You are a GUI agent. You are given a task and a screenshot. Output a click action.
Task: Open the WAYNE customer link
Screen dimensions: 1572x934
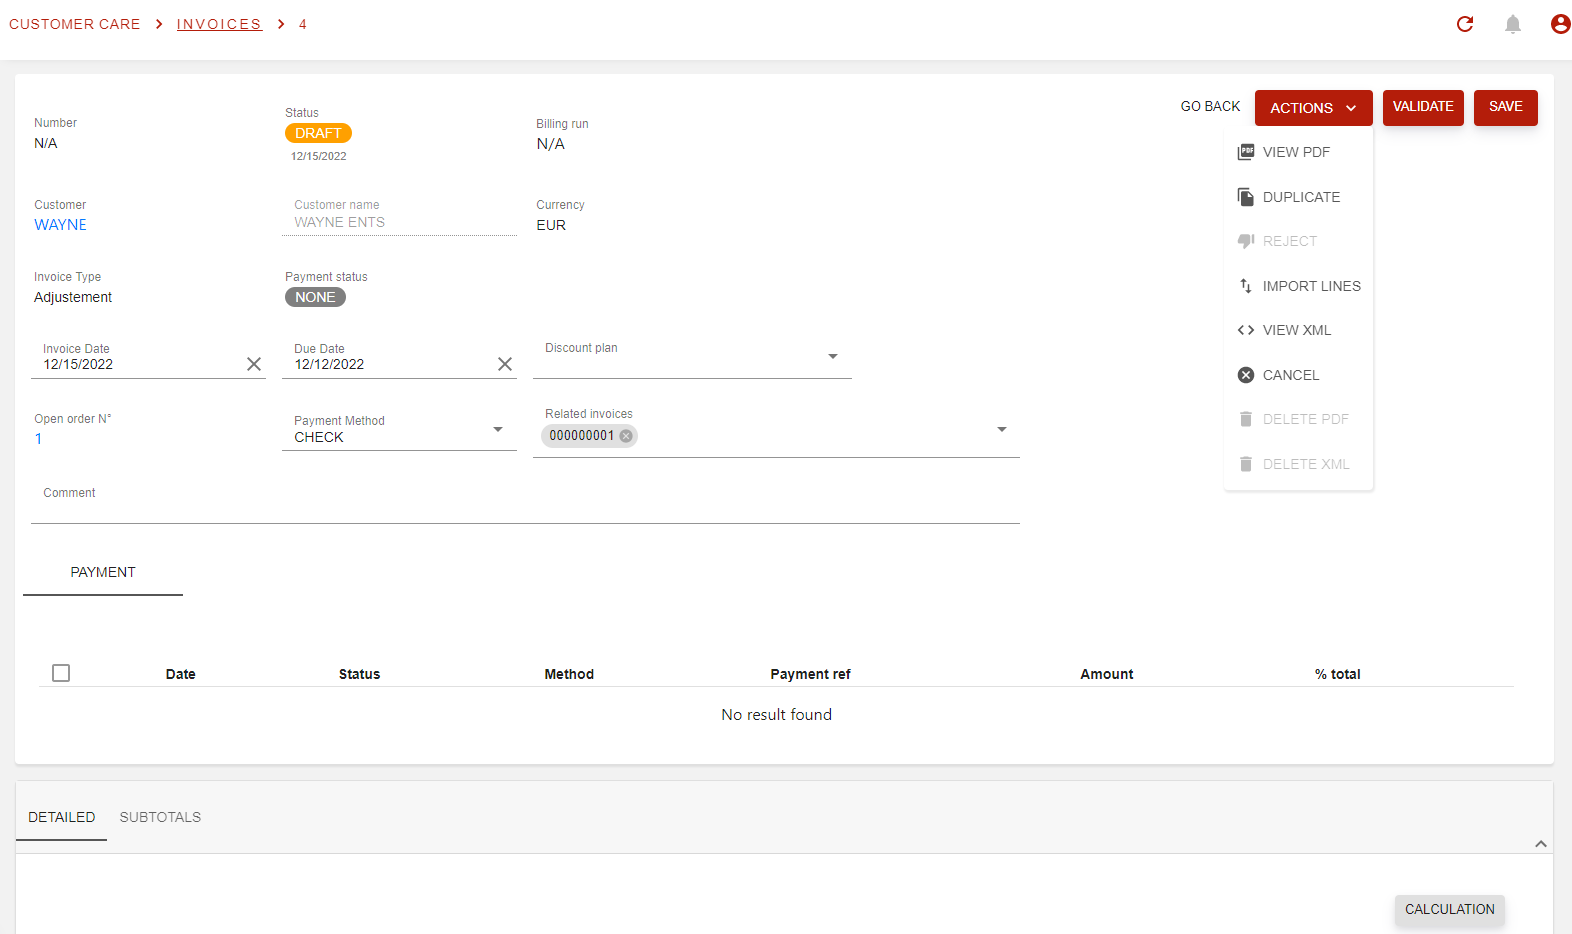click(60, 225)
